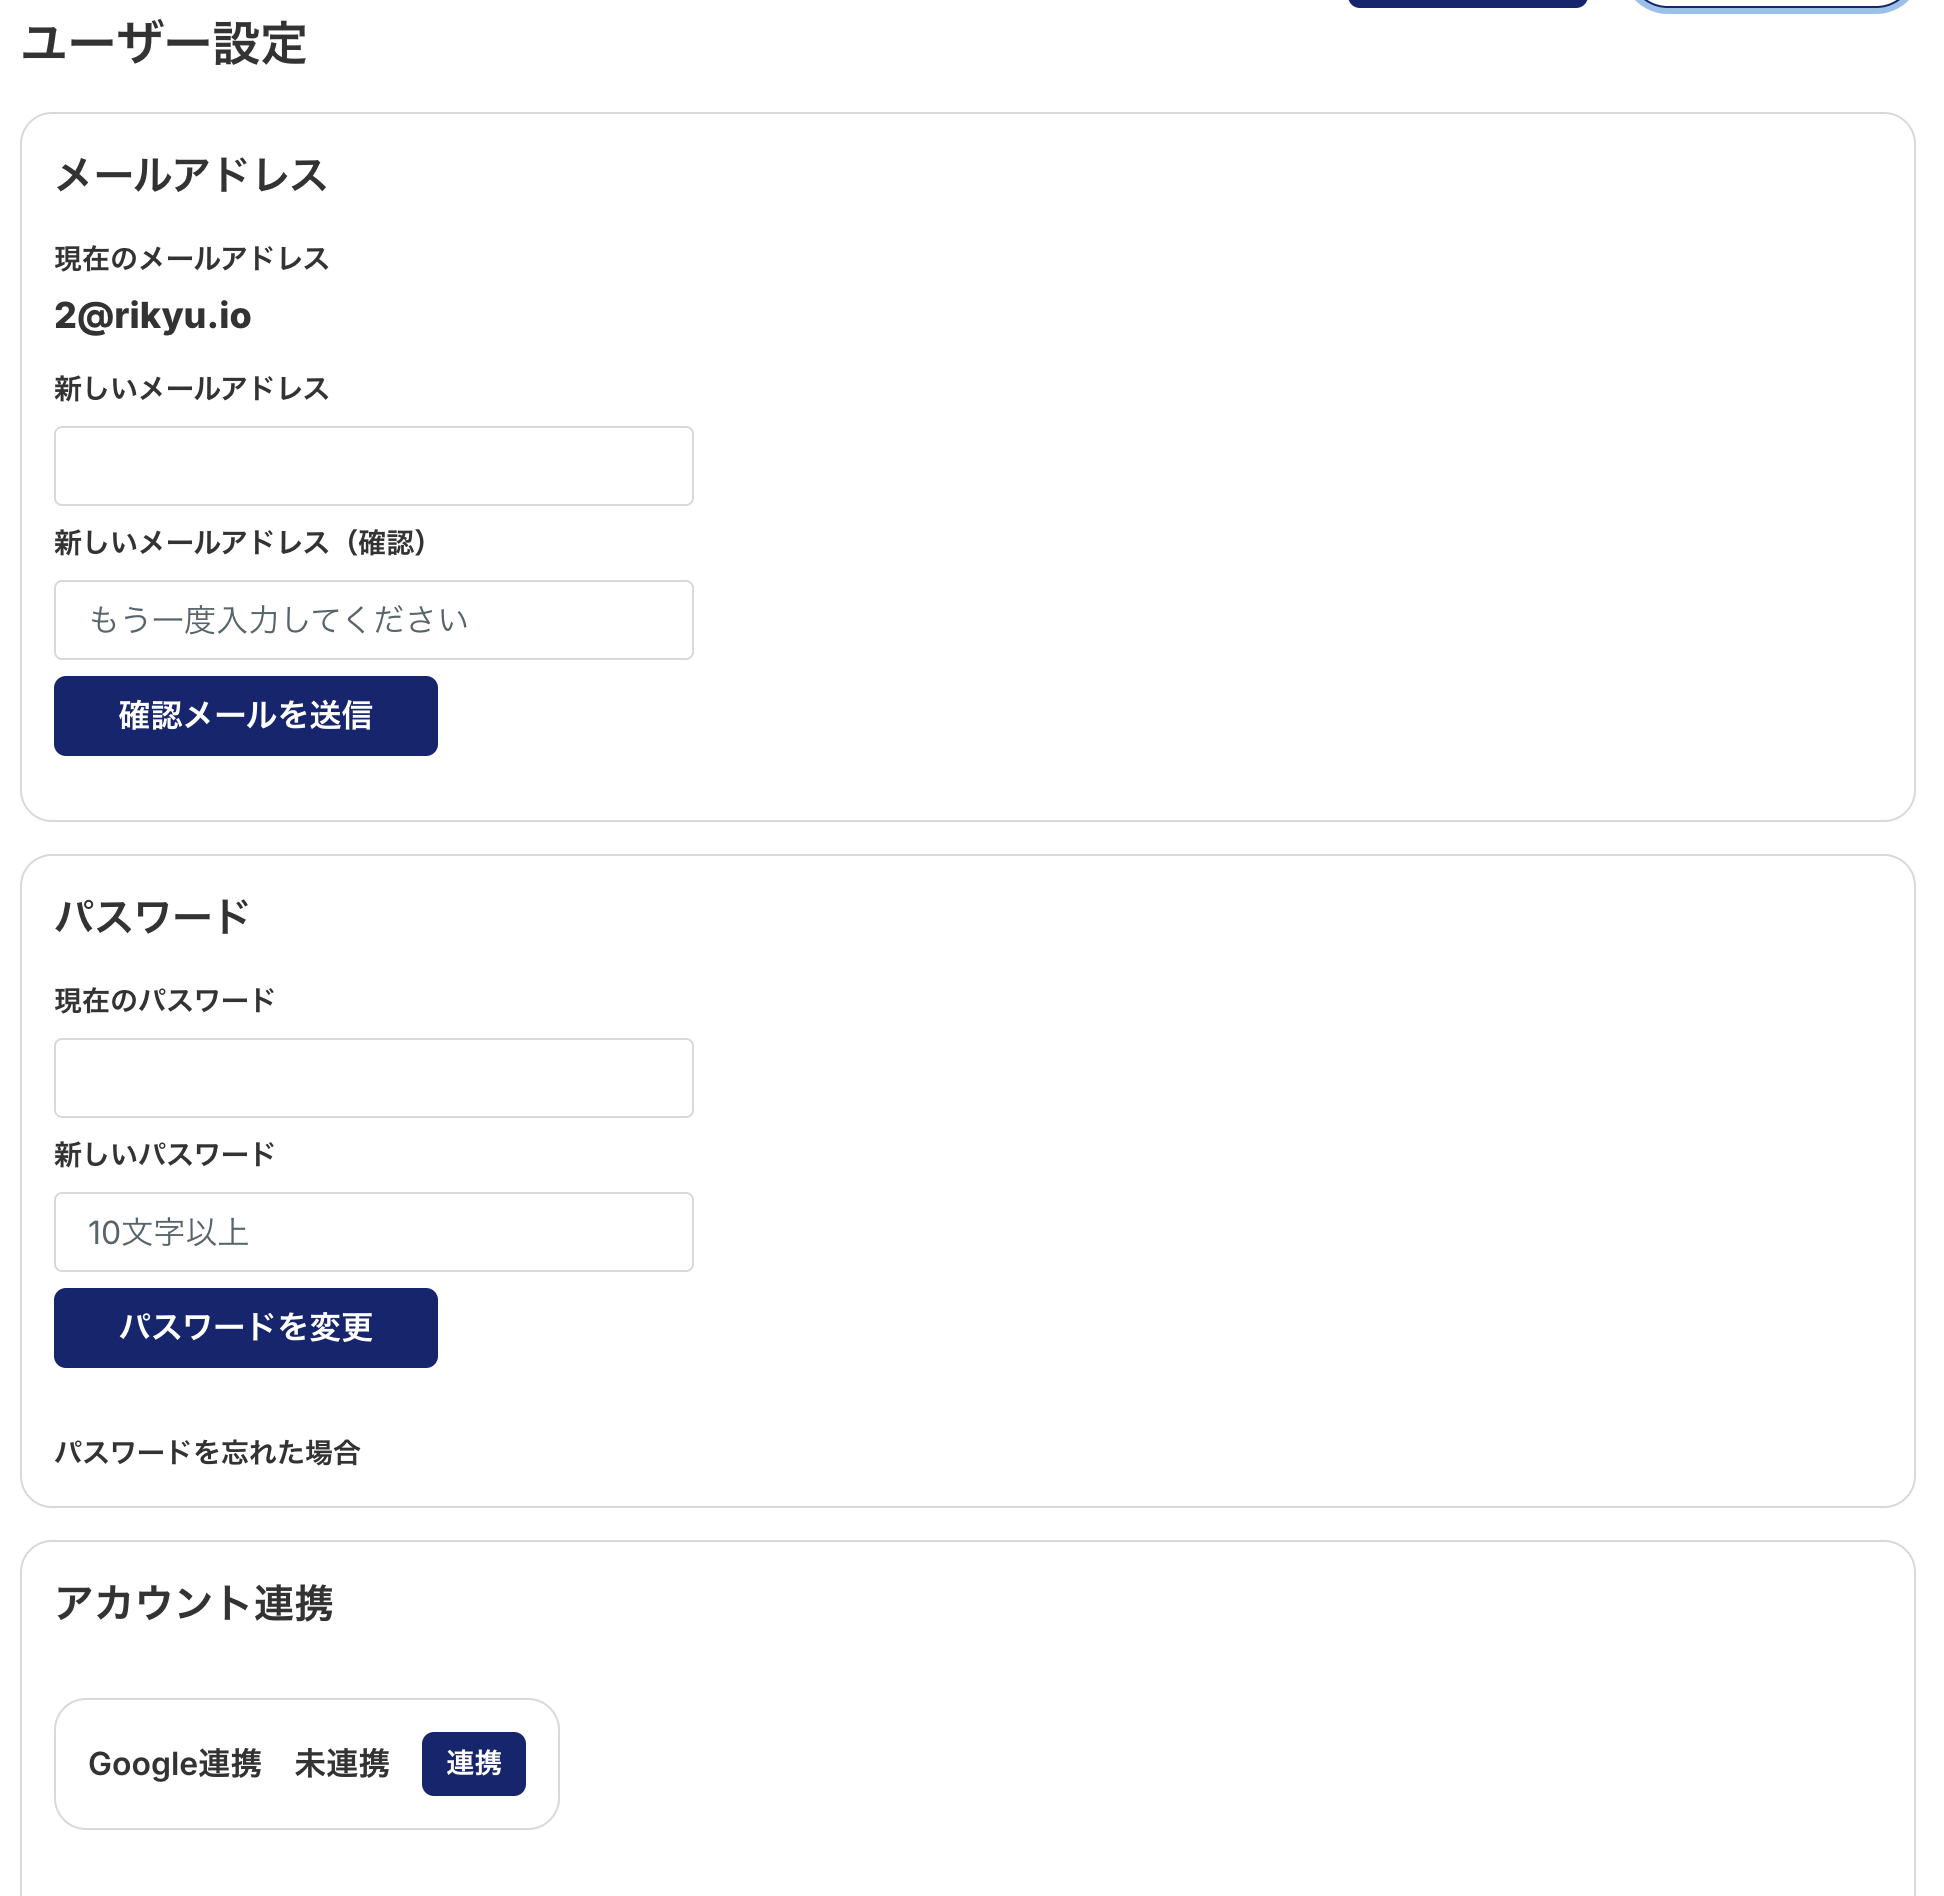This screenshot has width=1944, height=1896.
Task: Click the 未連携 status text
Action: pos(342,1764)
